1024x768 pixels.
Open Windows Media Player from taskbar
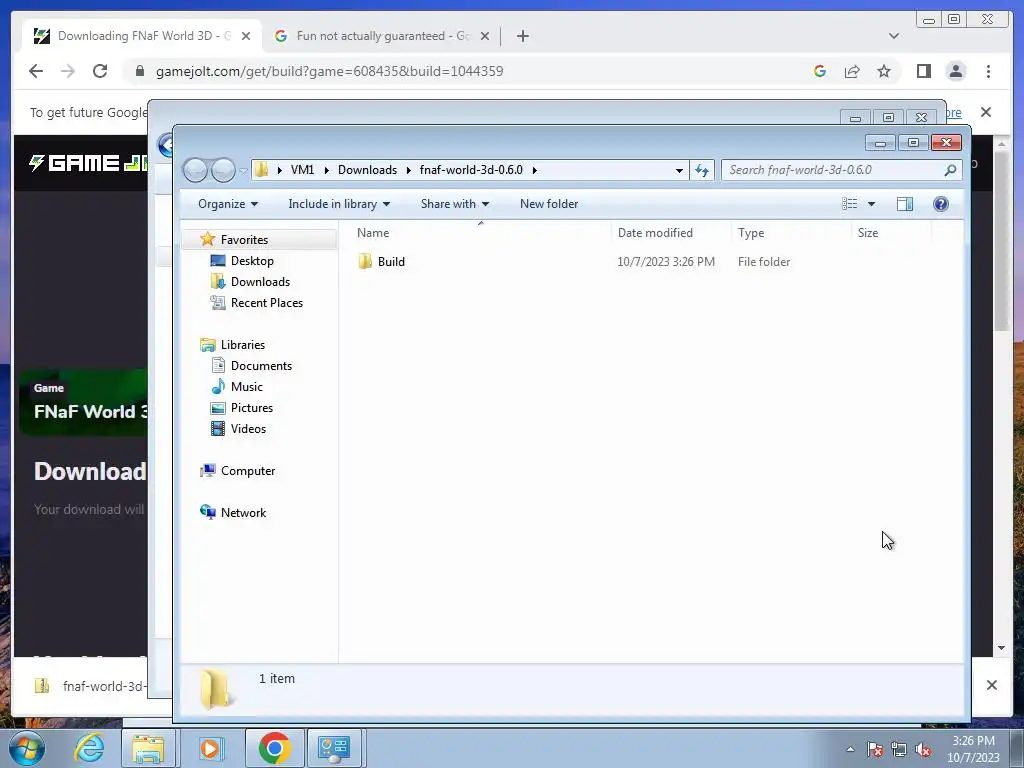pos(210,748)
